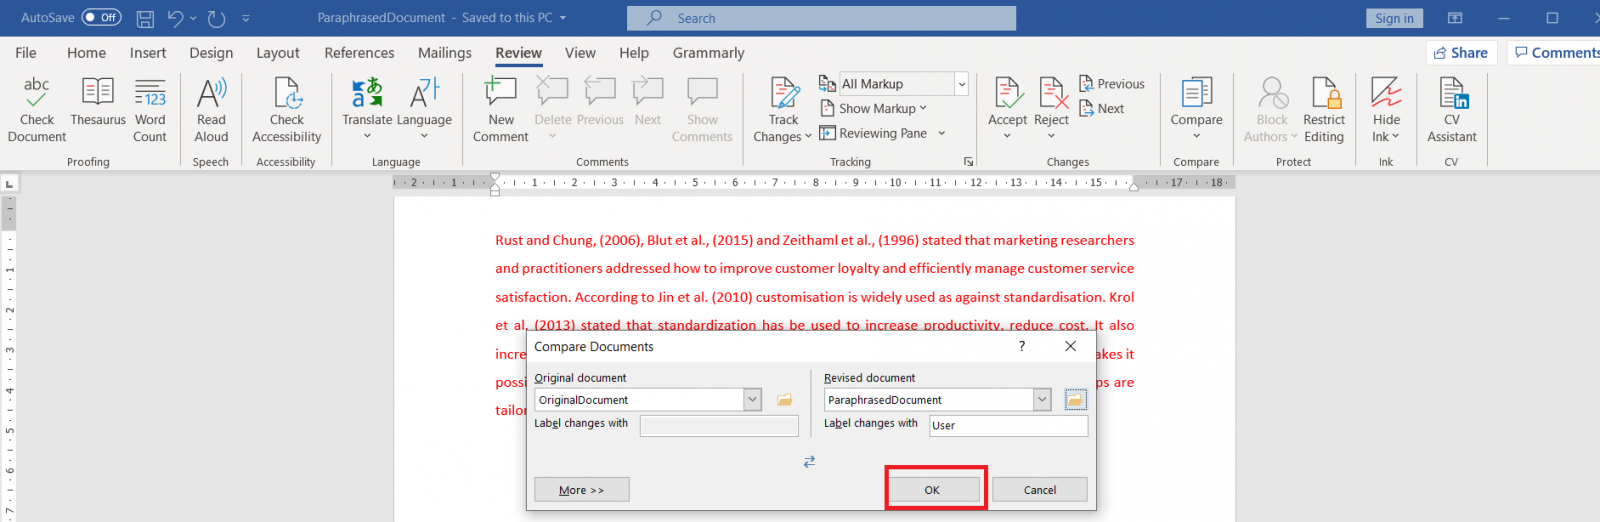Image resolution: width=1600 pixels, height=522 pixels.
Task: Click the Sign in button
Action: click(x=1394, y=18)
